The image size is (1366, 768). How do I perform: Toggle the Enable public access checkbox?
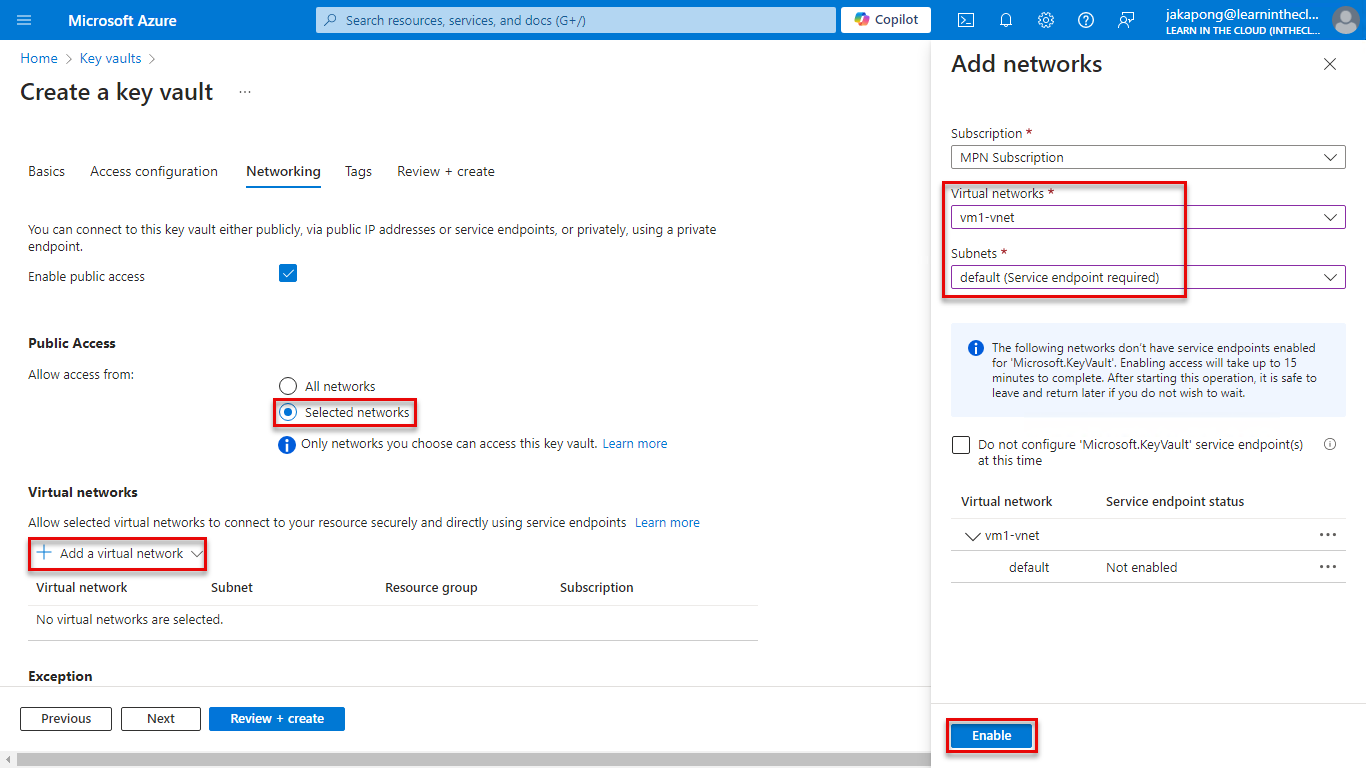pos(288,273)
